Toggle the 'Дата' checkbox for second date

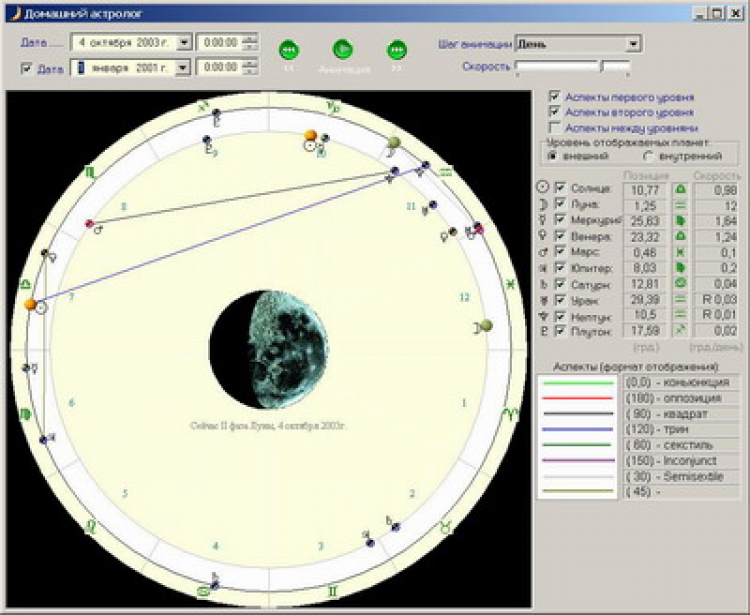tap(27, 68)
